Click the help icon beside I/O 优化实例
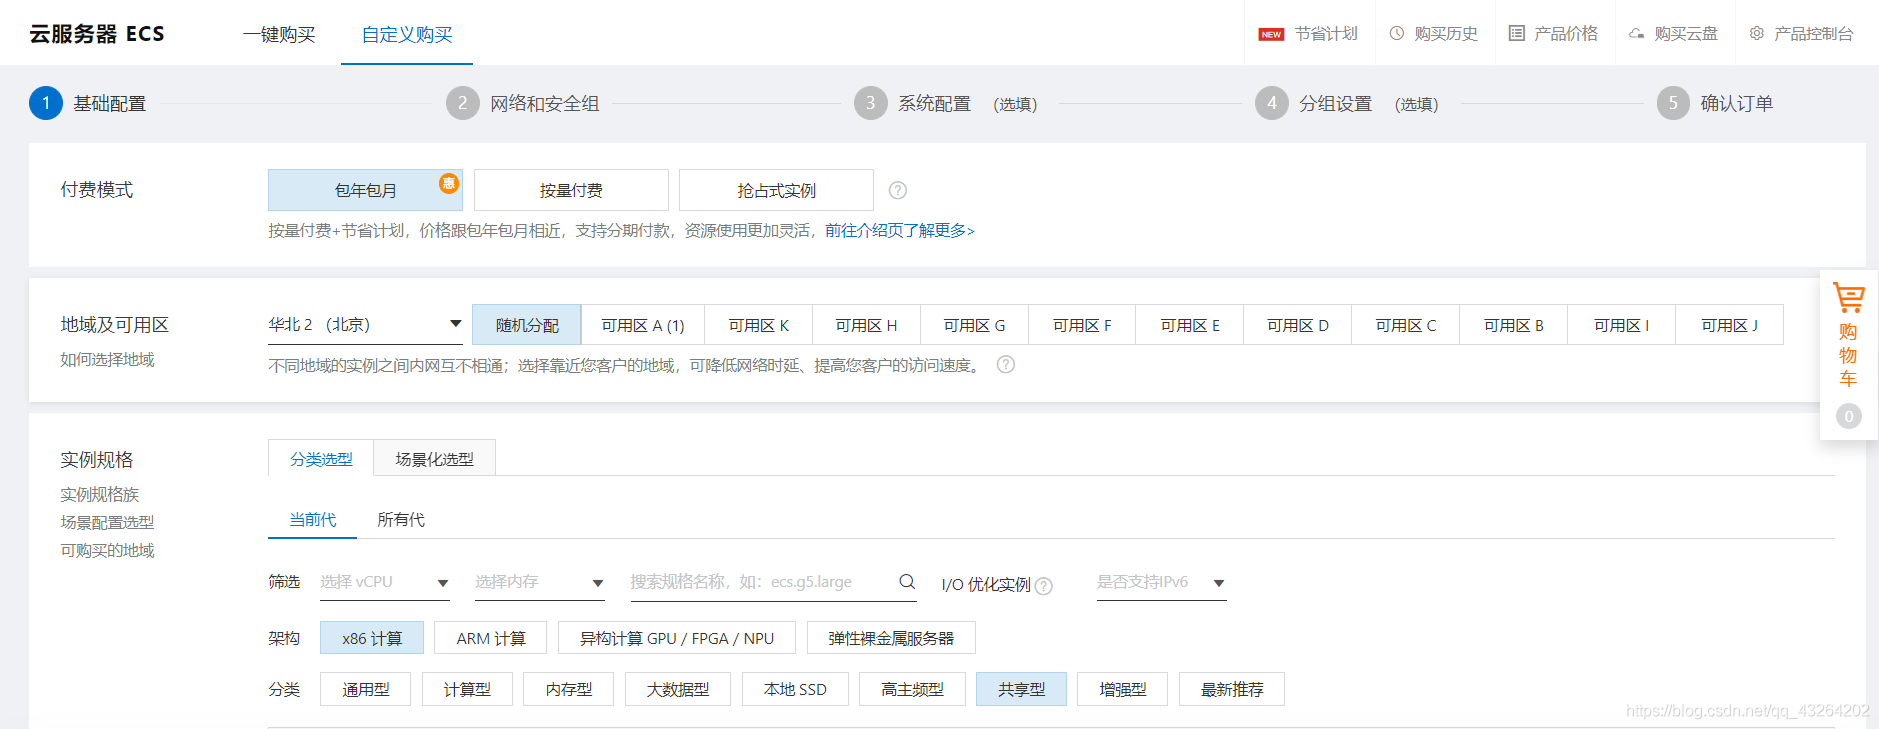Viewport: 1879px width, 729px height. pos(1044,586)
